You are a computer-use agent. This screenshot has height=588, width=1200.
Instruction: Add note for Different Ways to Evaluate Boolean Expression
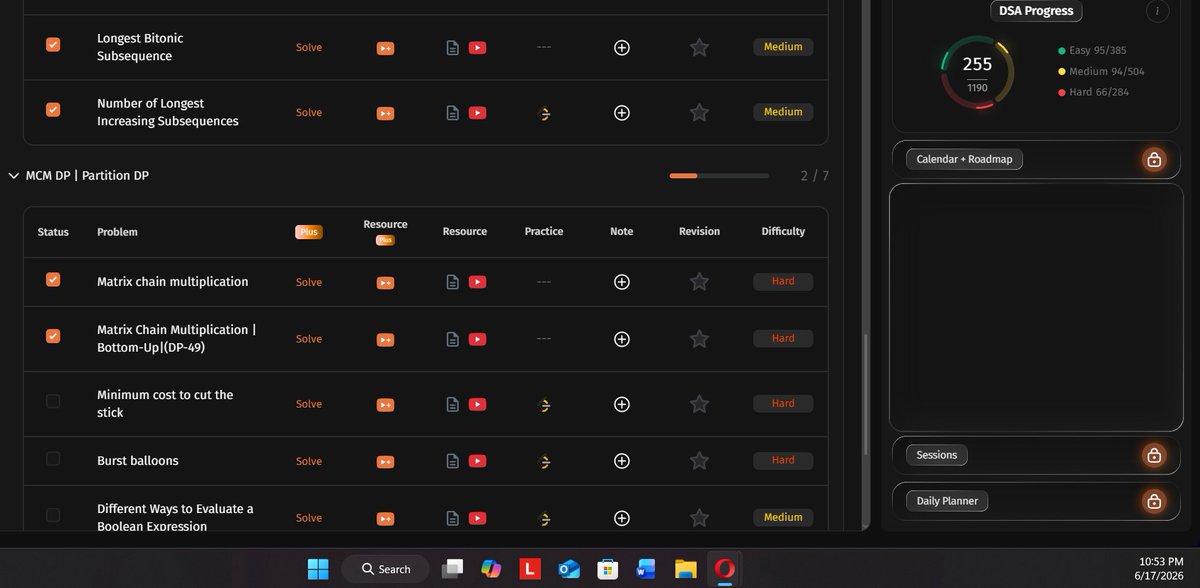pos(622,518)
